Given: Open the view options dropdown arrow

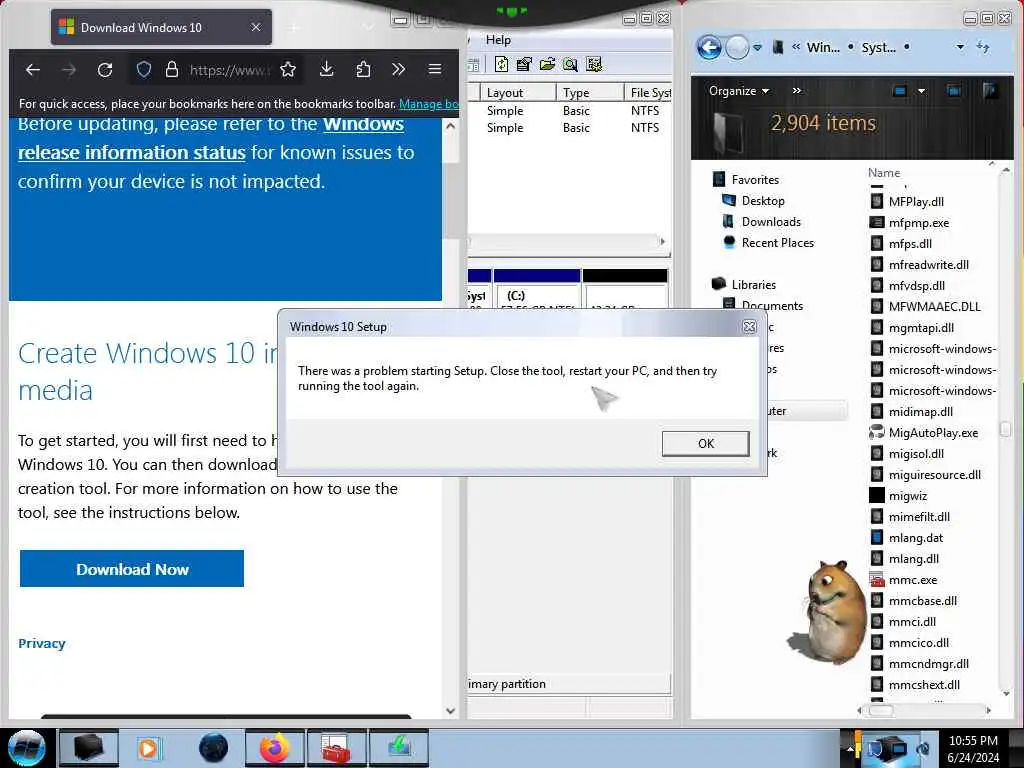Looking at the screenshot, I should pyautogui.click(x=921, y=91).
